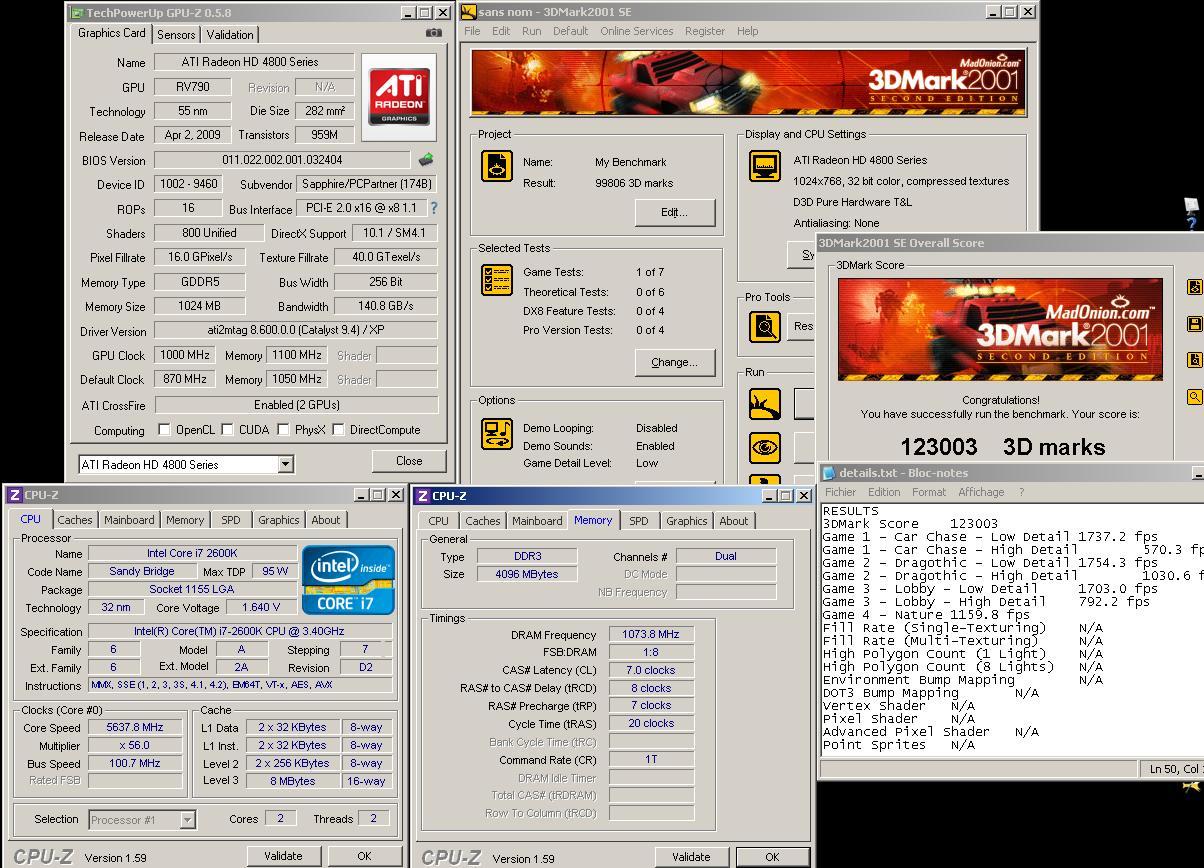Screen dimensions: 1204x868
Task: Click the BIOS save chip icon in GPU-Z
Action: point(426,160)
